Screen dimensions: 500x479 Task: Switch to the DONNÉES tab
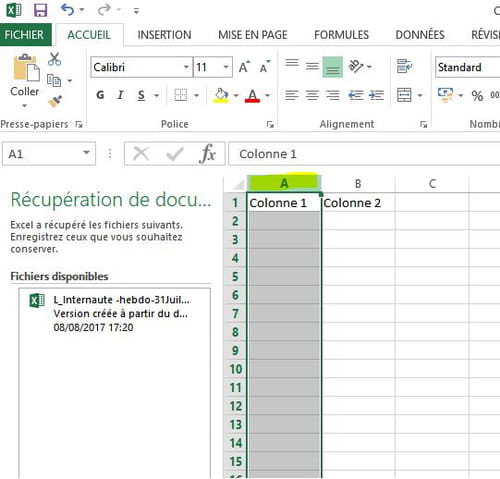click(420, 35)
